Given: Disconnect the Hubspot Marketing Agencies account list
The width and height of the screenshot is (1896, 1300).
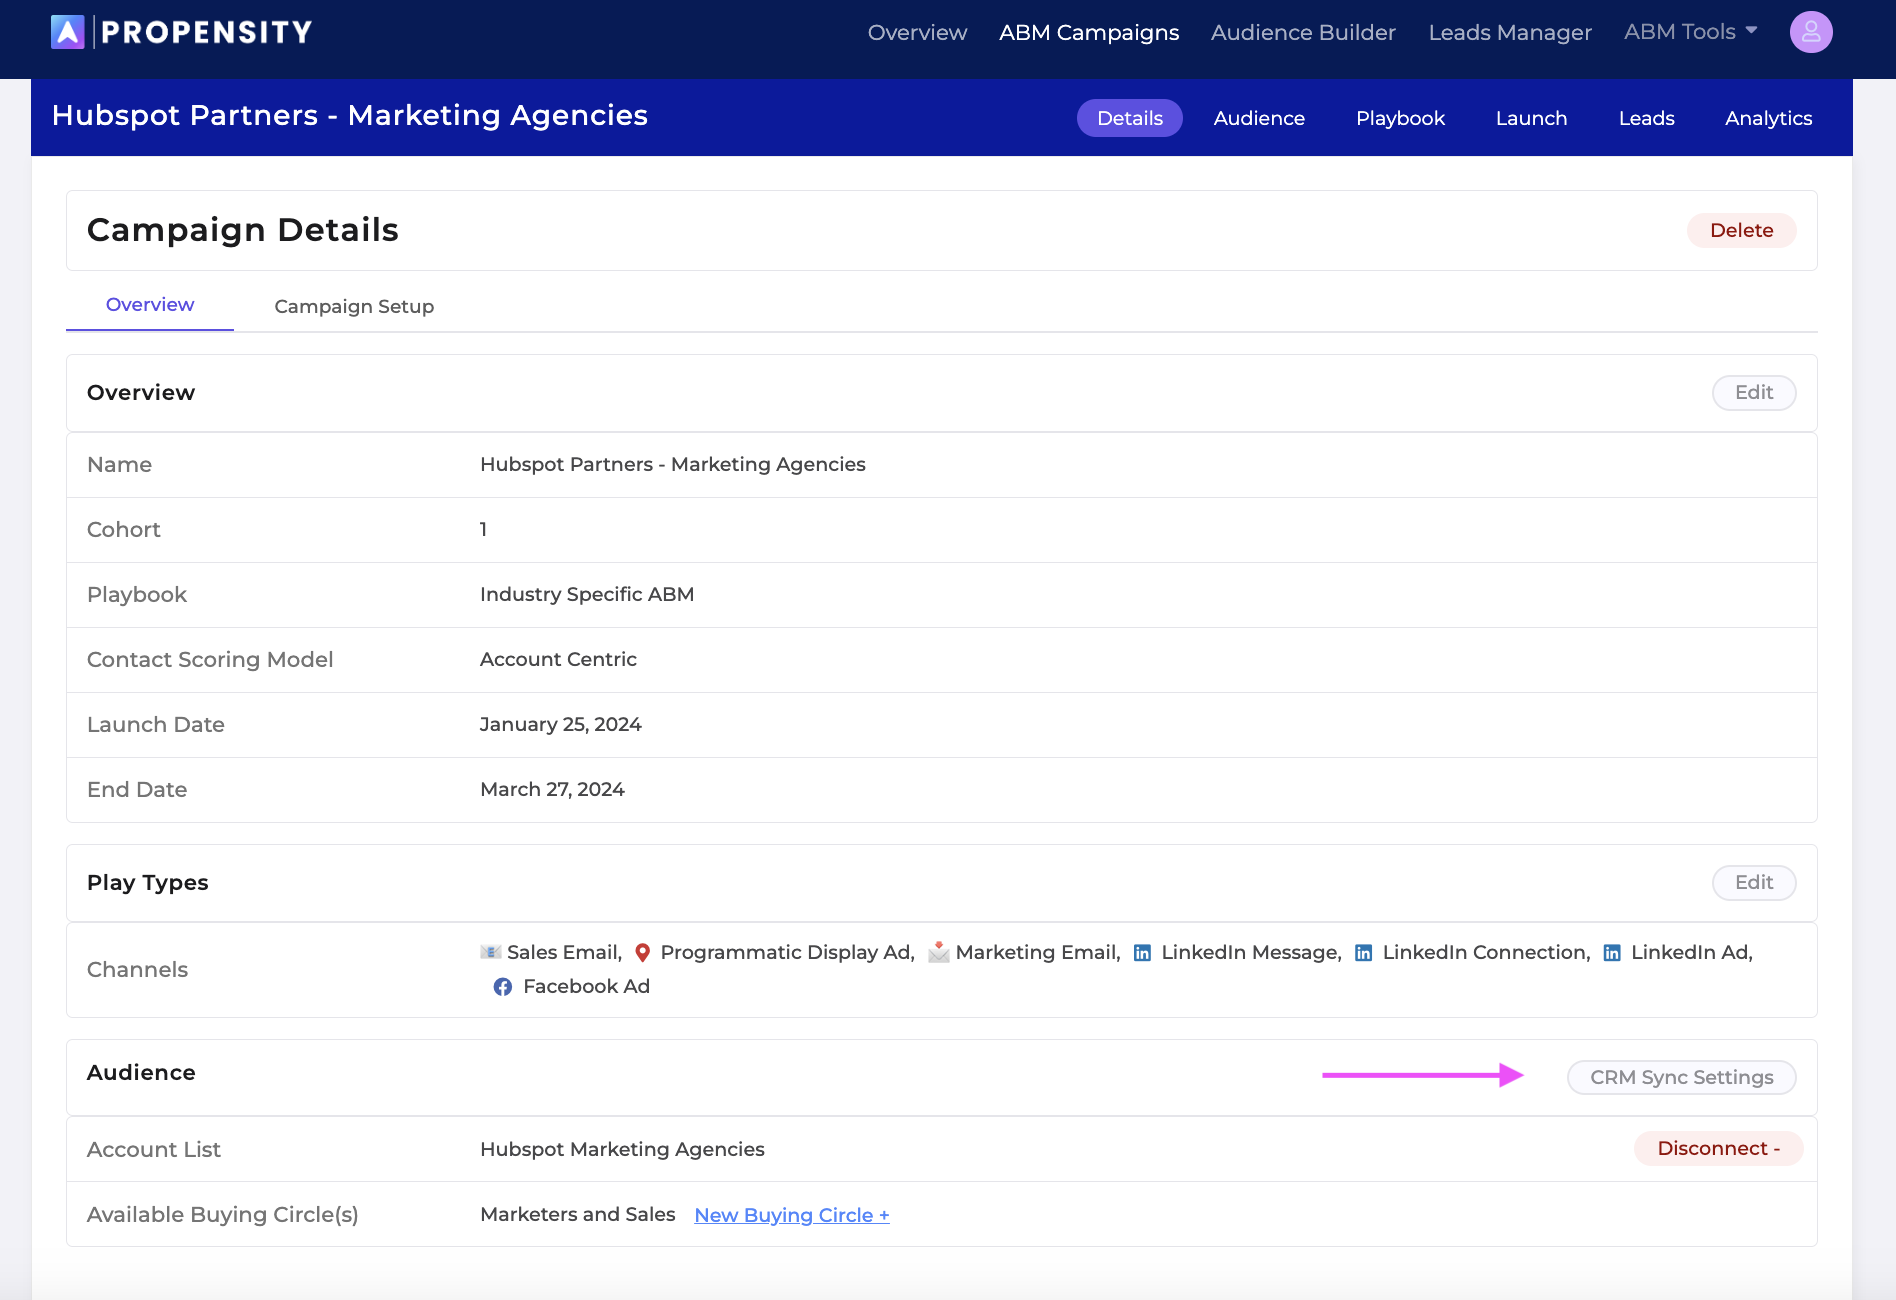Looking at the screenshot, I should (x=1717, y=1148).
